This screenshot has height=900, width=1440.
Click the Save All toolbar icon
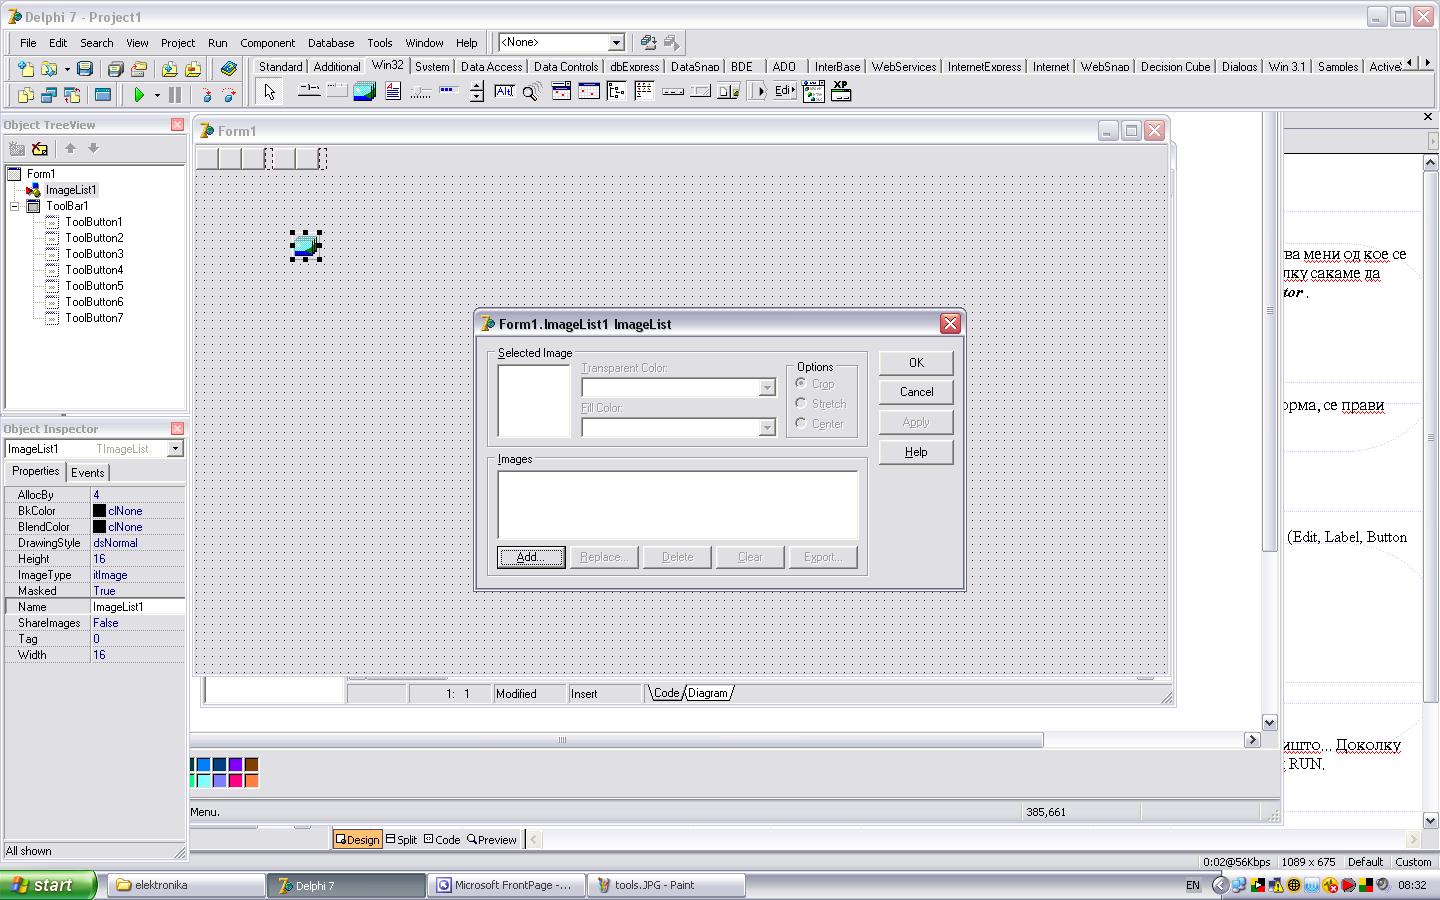click(115, 69)
